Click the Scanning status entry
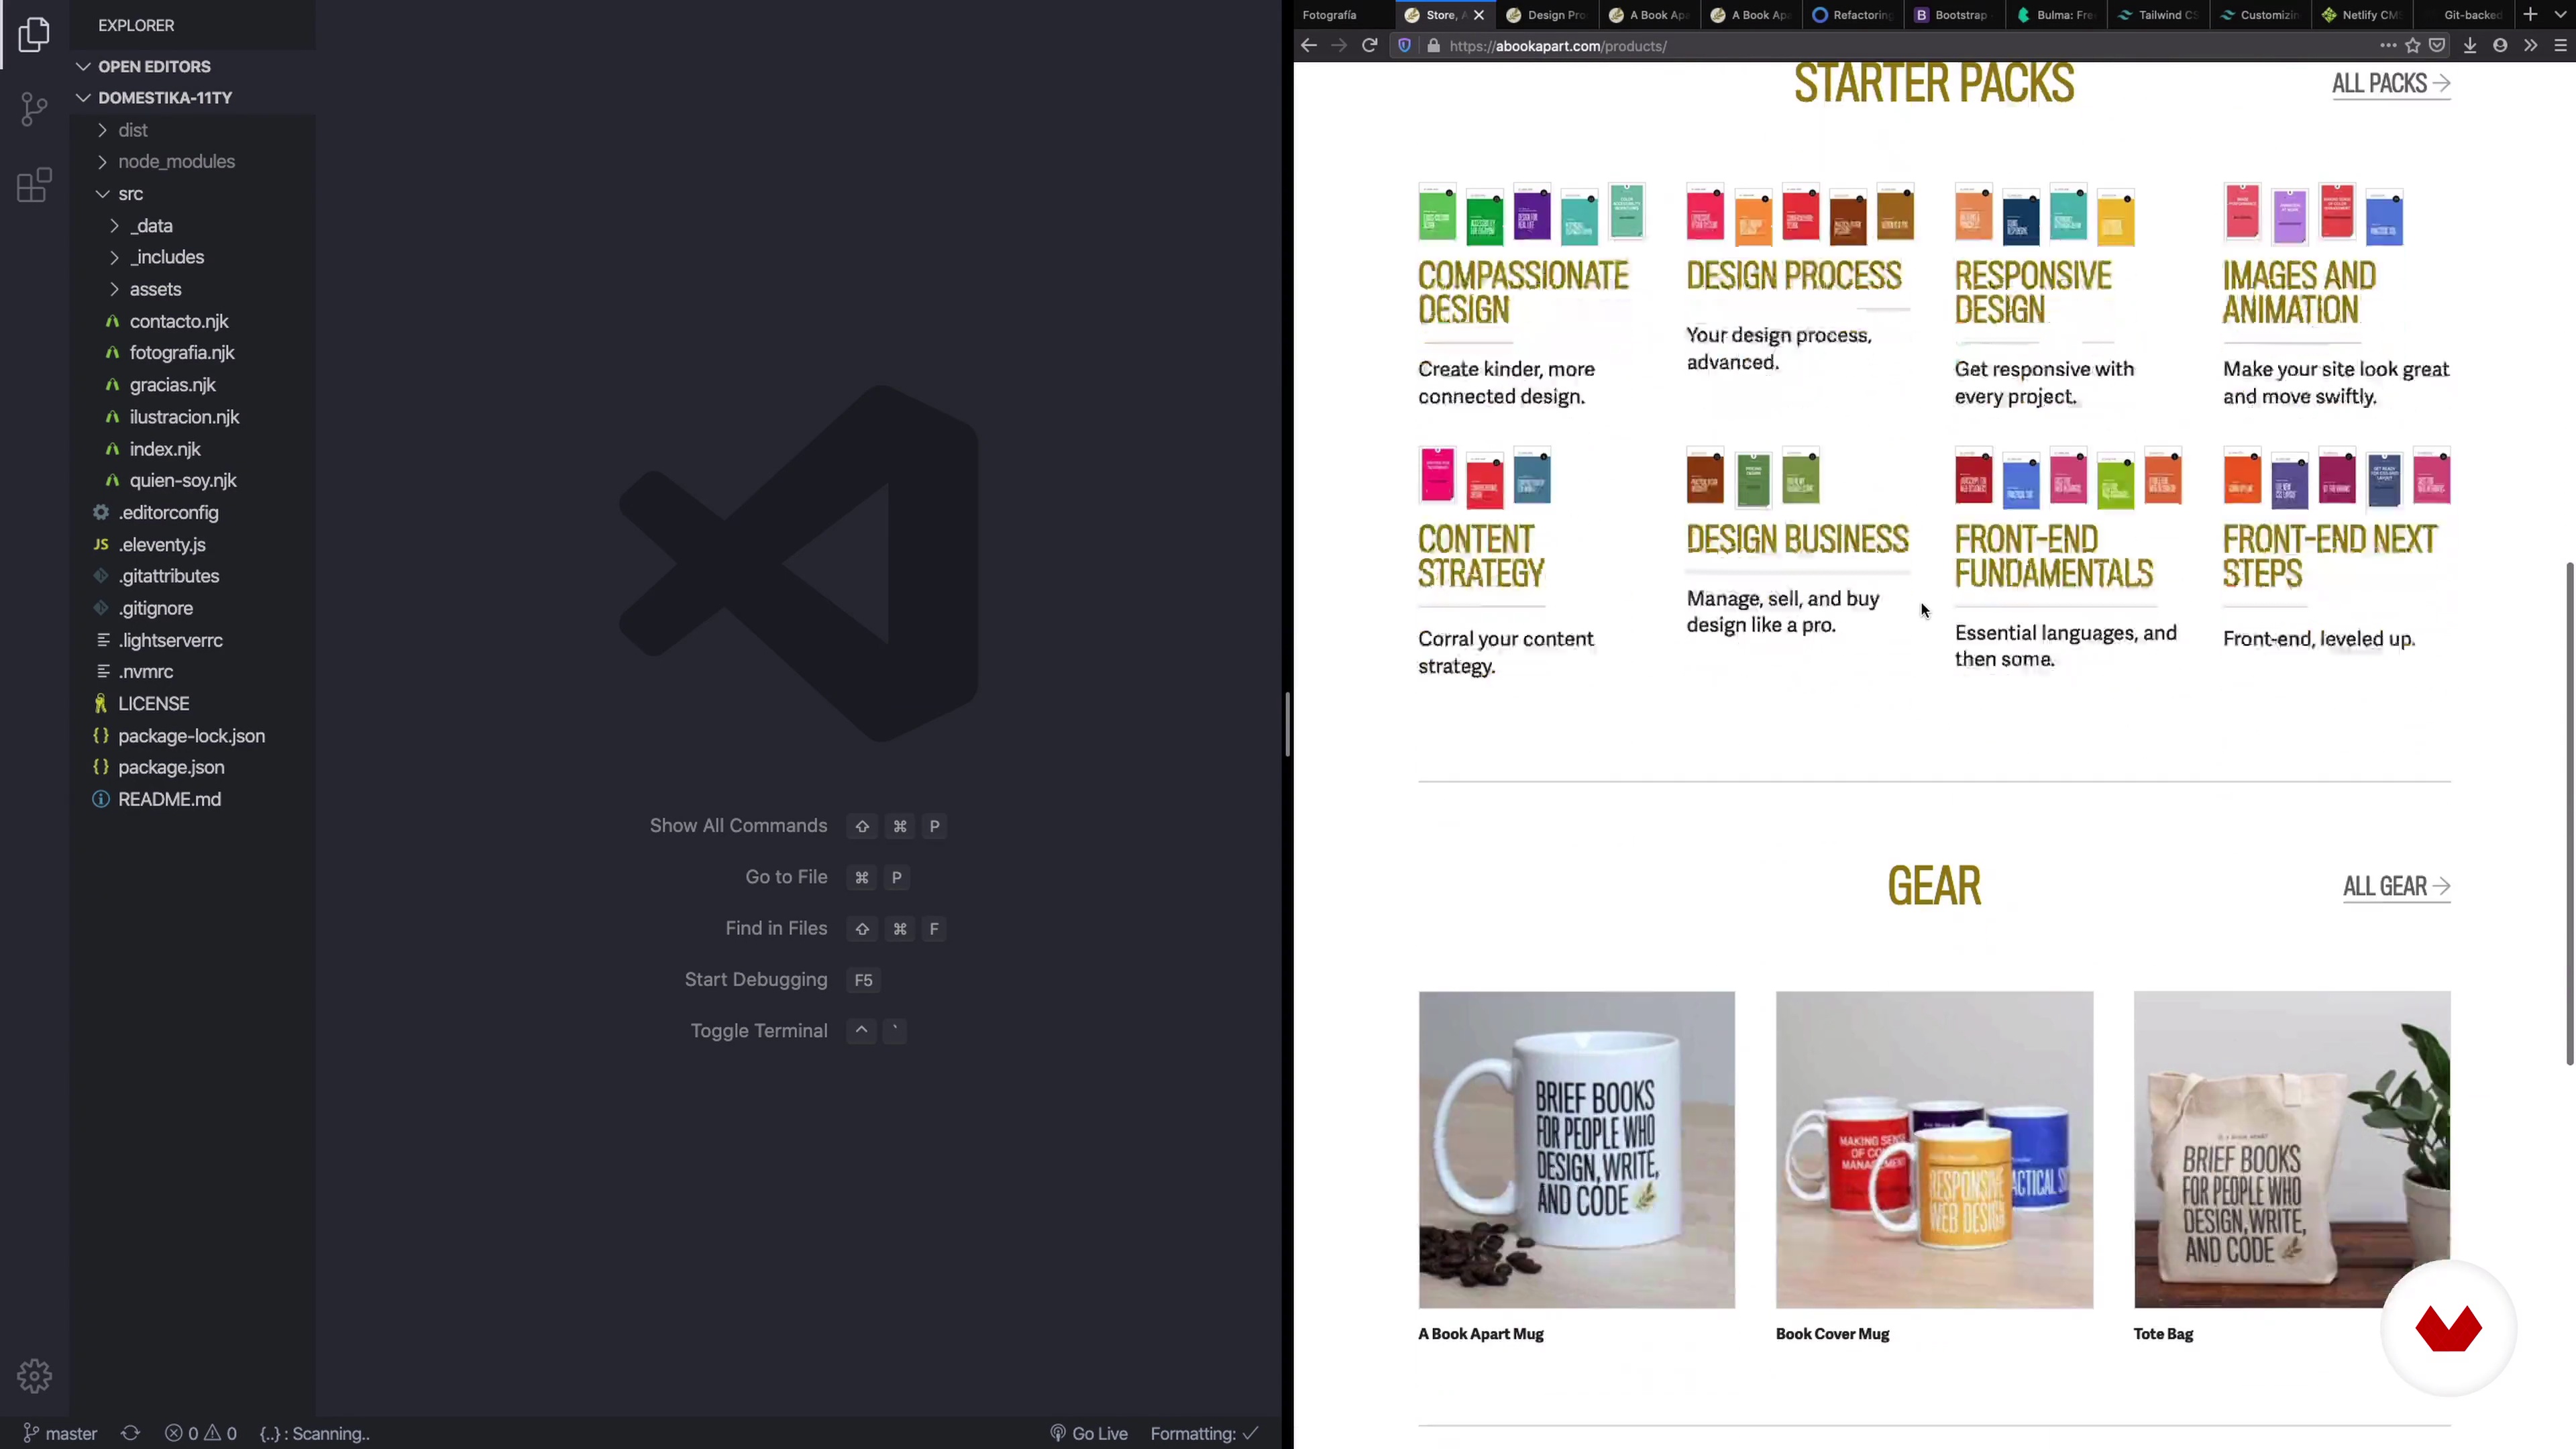This screenshot has height=1449, width=2576. (x=315, y=1433)
